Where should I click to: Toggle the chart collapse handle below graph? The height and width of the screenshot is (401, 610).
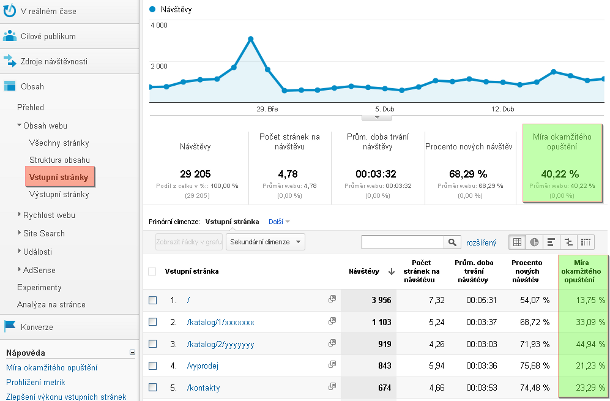377,117
